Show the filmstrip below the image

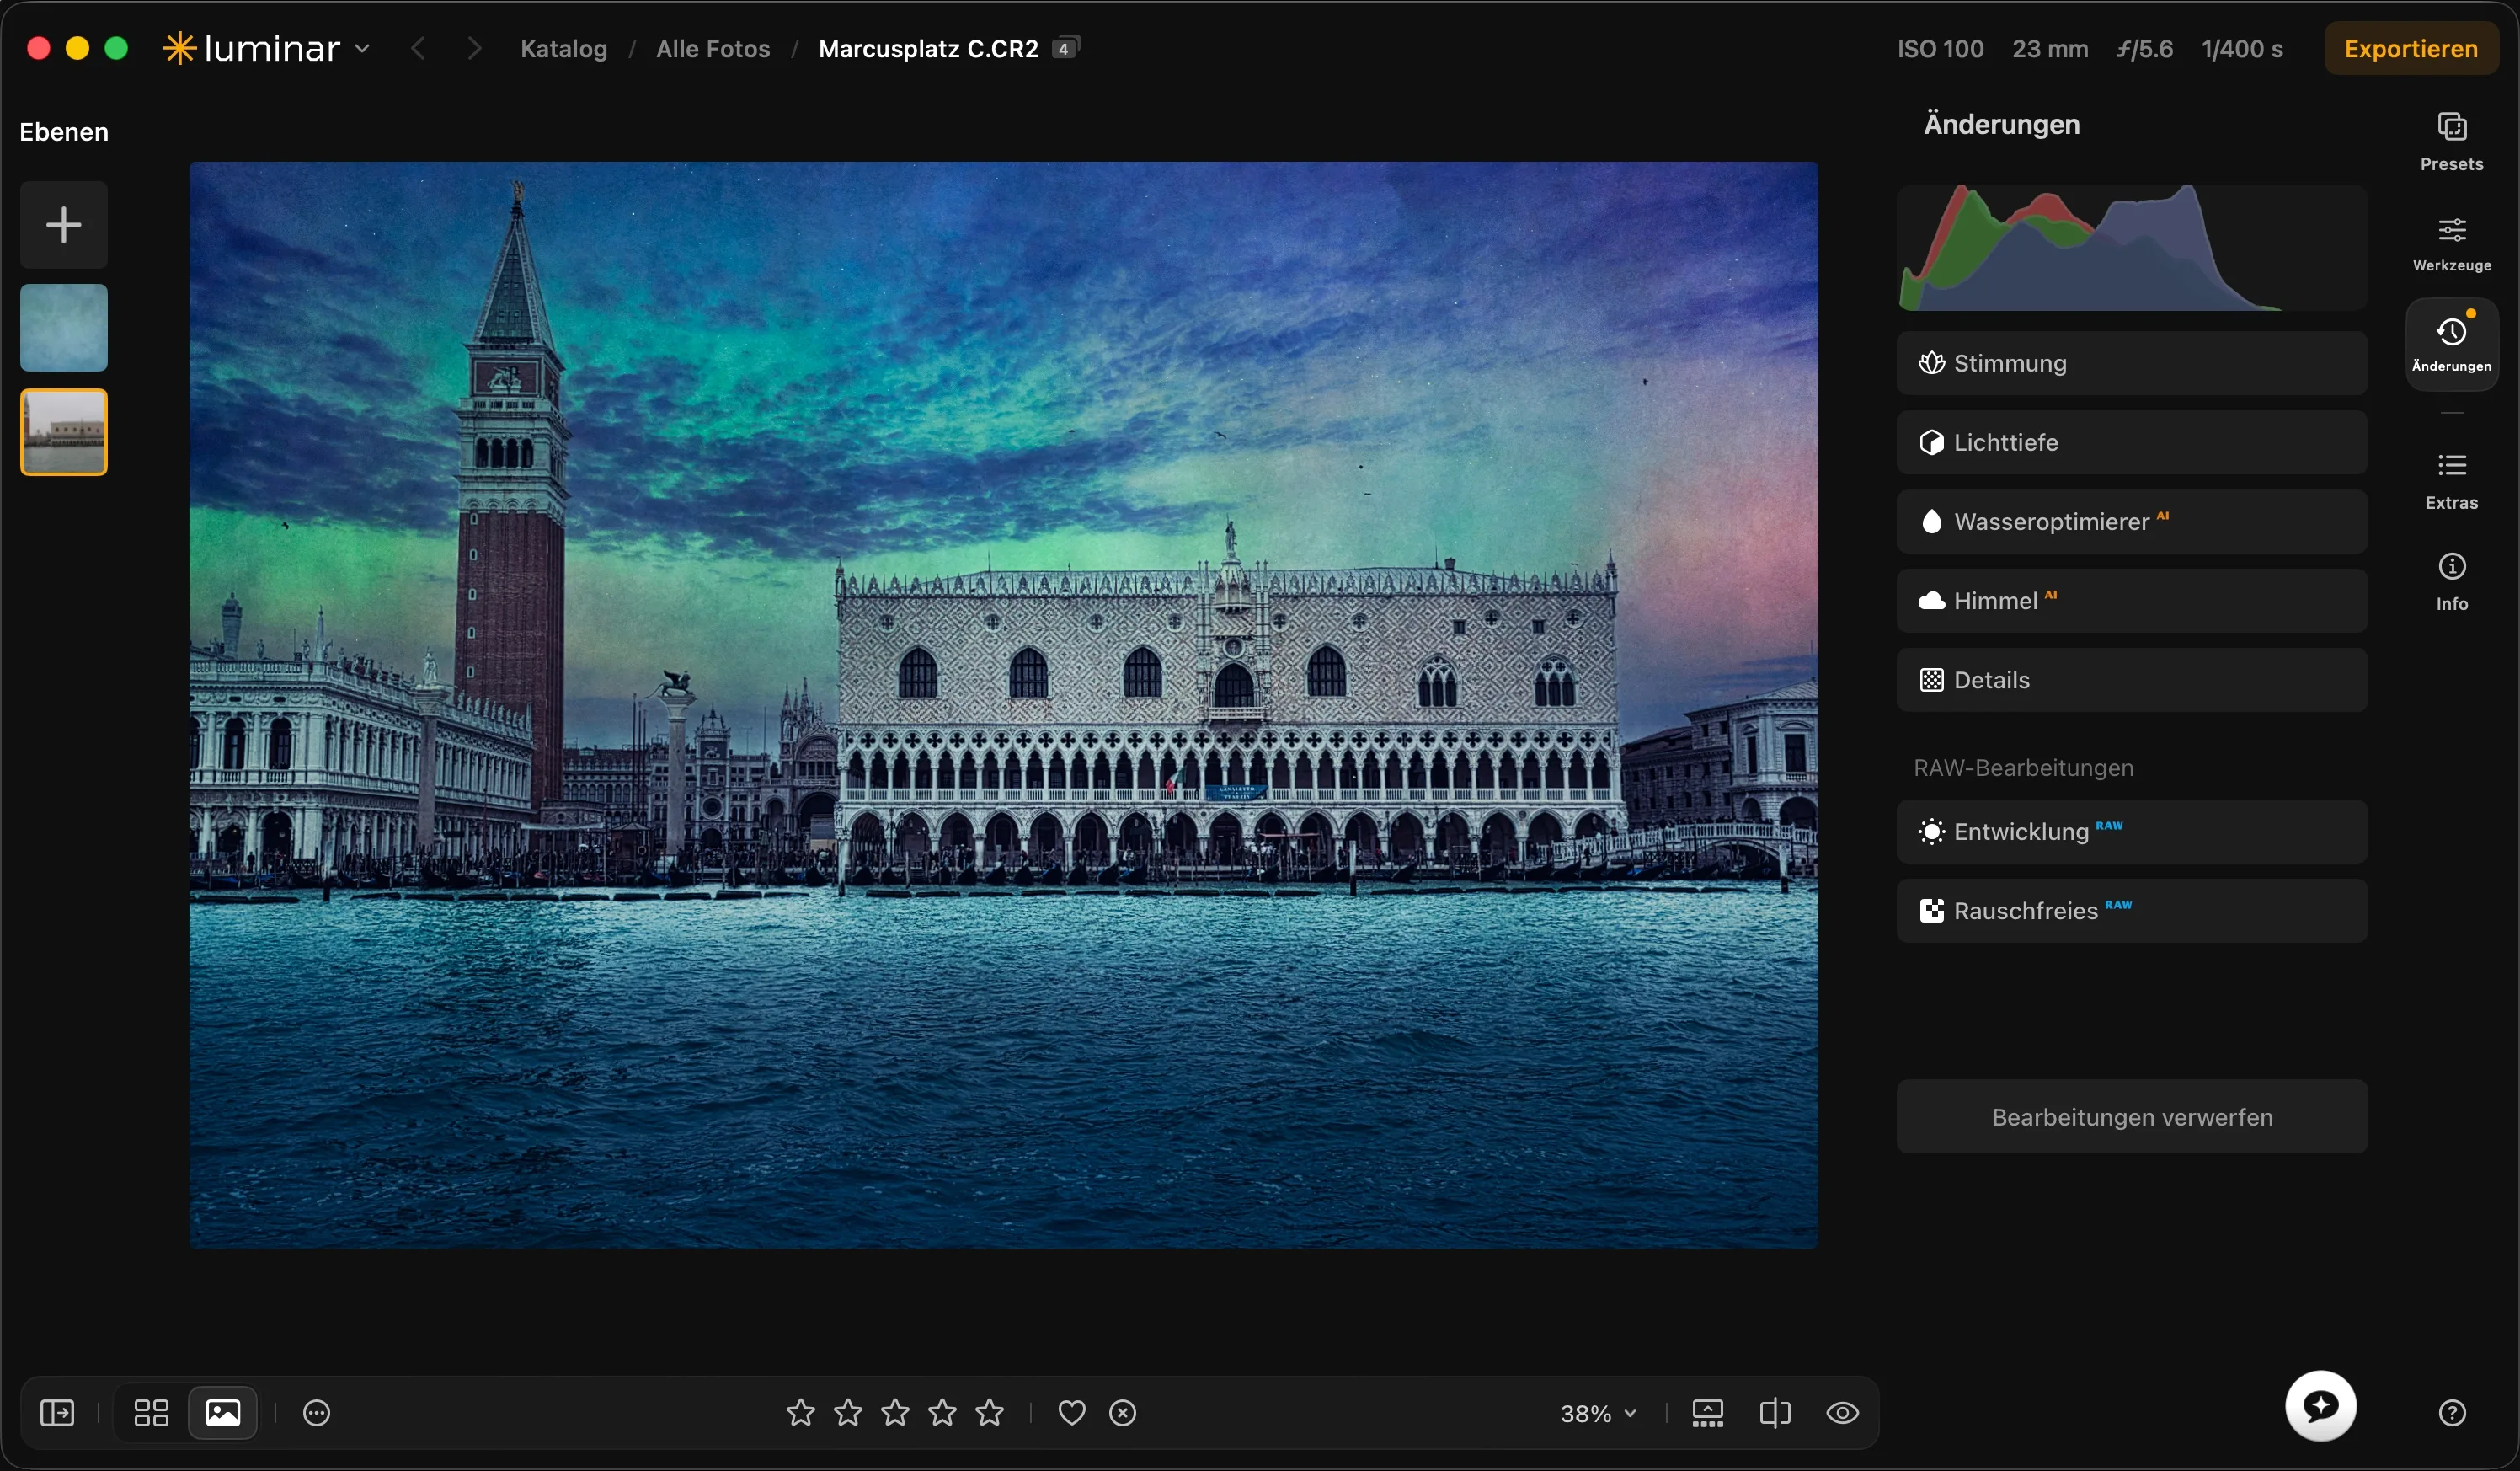tap(1708, 1413)
